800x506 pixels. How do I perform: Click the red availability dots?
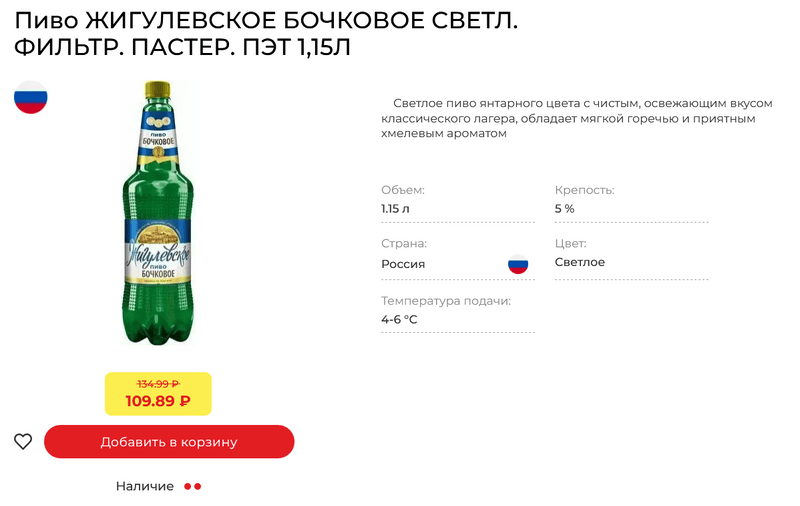coord(193,487)
